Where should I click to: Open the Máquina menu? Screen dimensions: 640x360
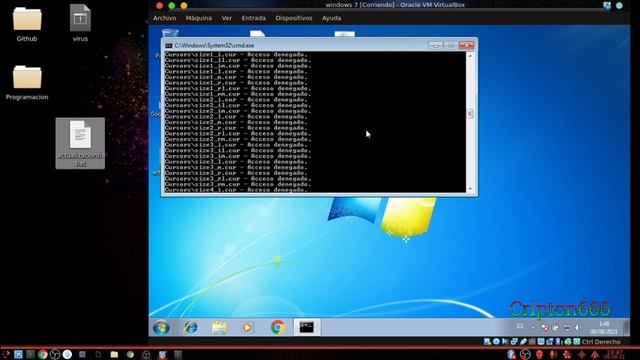tap(199, 18)
